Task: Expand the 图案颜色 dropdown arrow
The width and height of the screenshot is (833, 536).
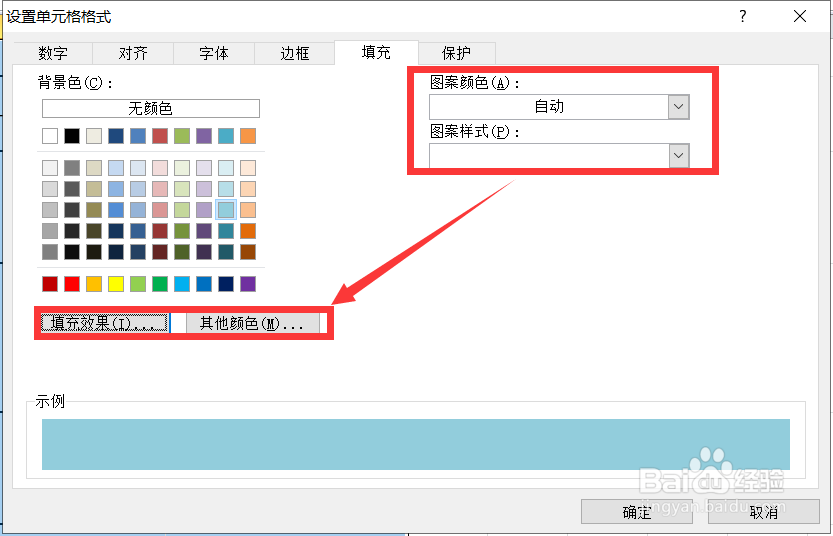Action: click(678, 107)
